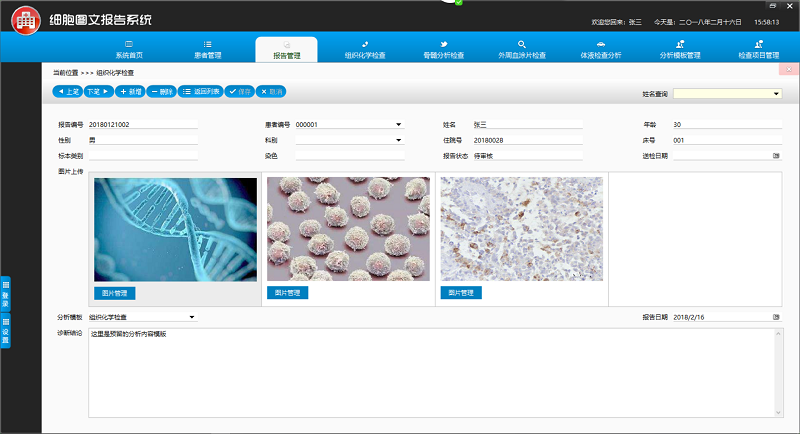The width and height of the screenshot is (800, 434).
Task: Click 图片管理 under the cells image
Action: pyautogui.click(x=287, y=293)
